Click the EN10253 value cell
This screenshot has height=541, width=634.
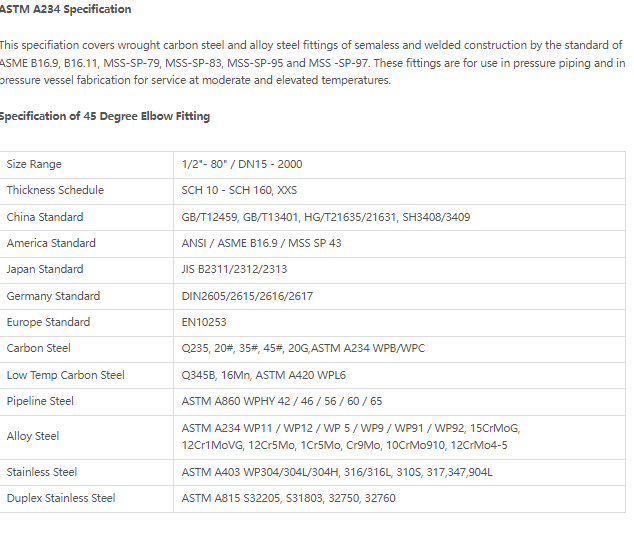(x=399, y=323)
